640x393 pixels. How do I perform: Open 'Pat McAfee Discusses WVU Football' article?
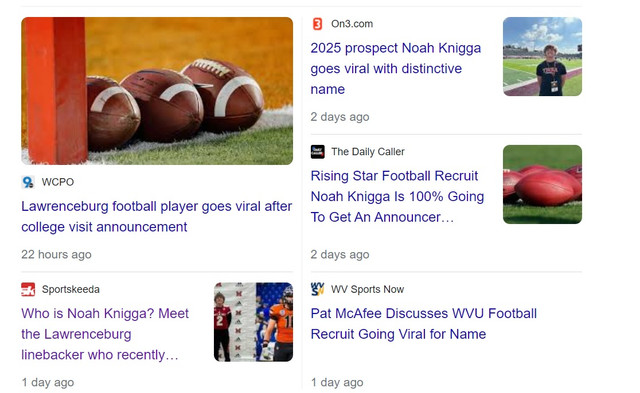pyautogui.click(x=424, y=324)
